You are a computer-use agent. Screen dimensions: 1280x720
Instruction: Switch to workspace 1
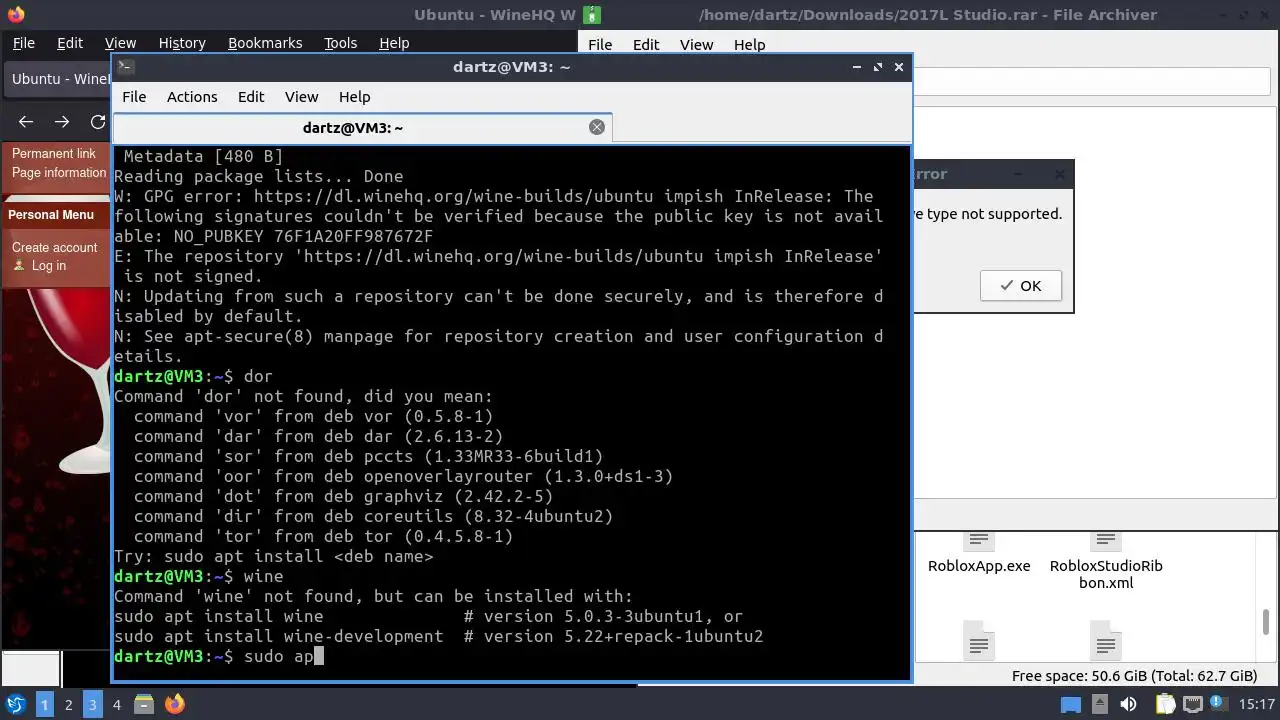44,704
